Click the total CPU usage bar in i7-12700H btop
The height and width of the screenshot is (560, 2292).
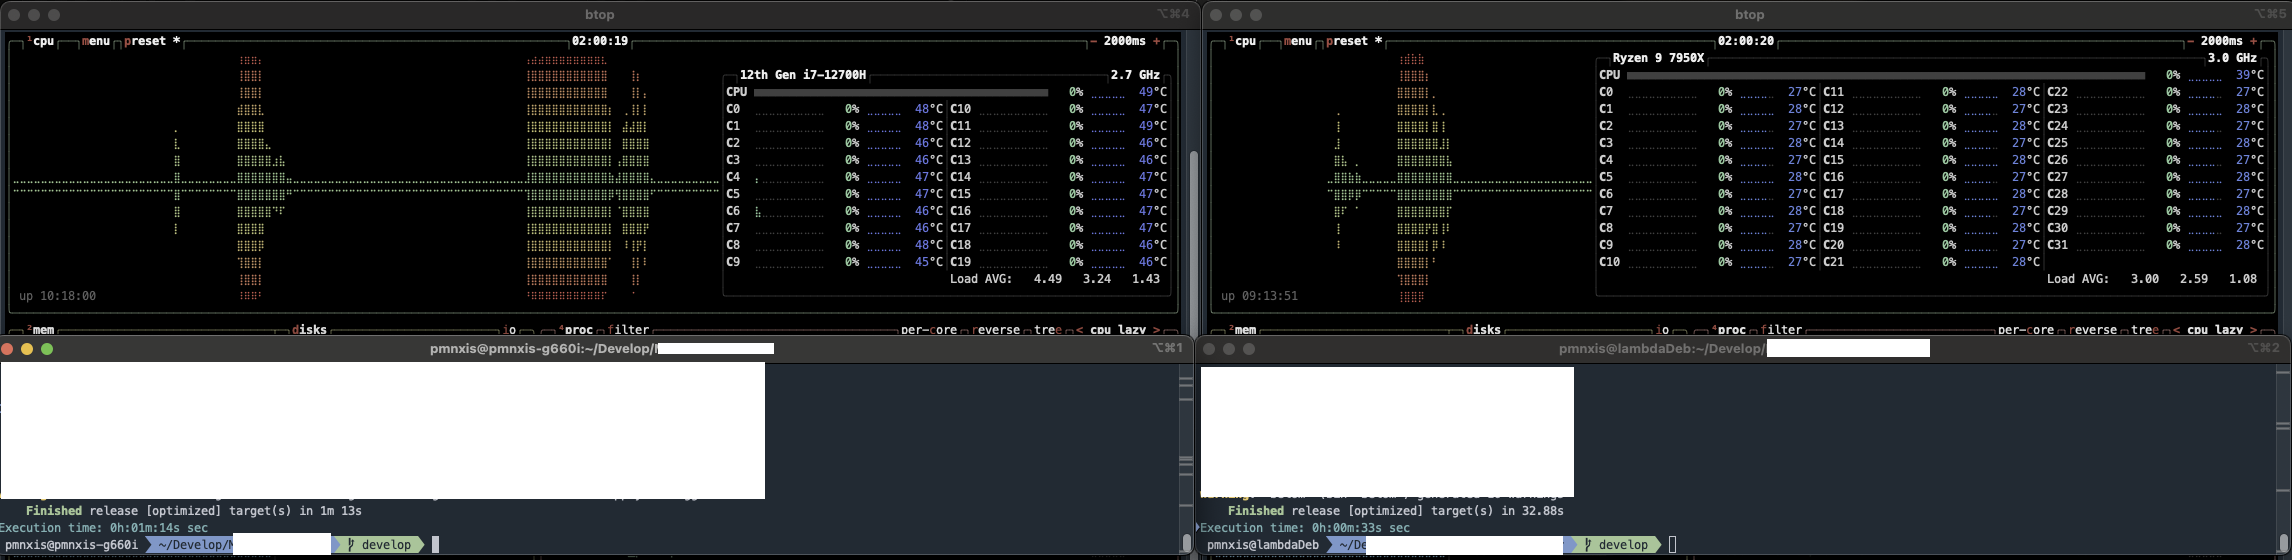[x=901, y=92]
